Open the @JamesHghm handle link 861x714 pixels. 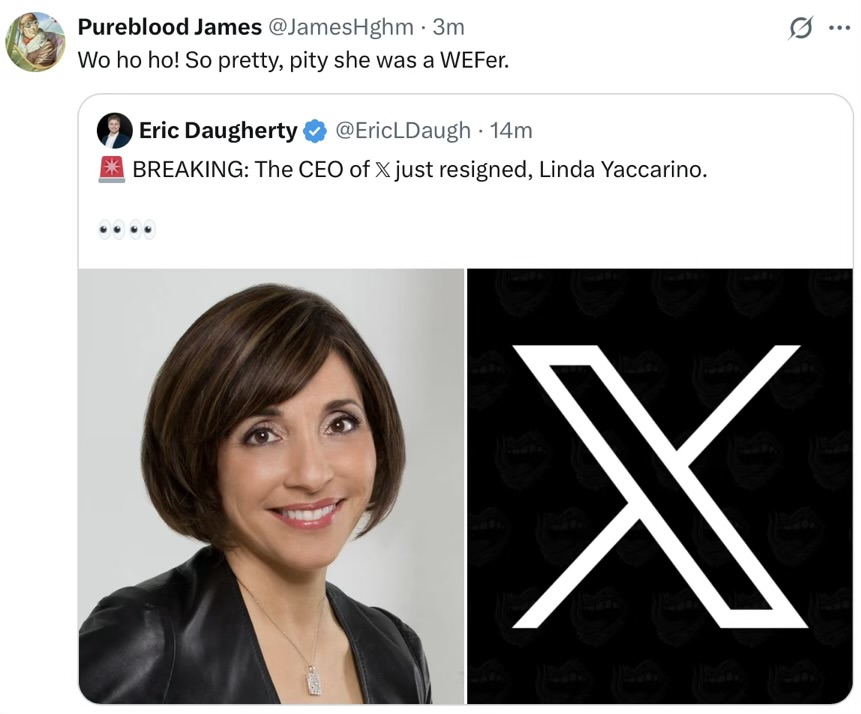(340, 27)
